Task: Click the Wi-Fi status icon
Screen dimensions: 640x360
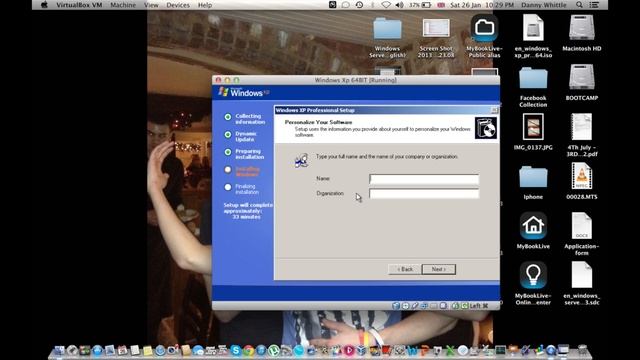Action: pyautogui.click(x=386, y=5)
